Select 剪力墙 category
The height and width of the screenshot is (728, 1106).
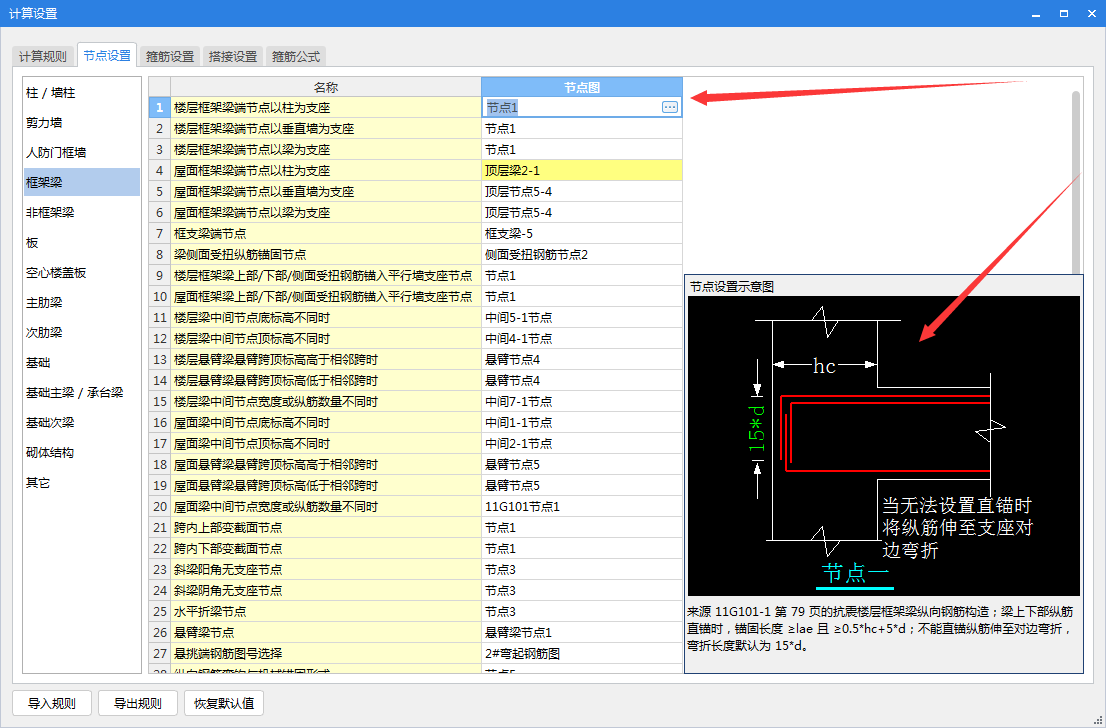82,123
